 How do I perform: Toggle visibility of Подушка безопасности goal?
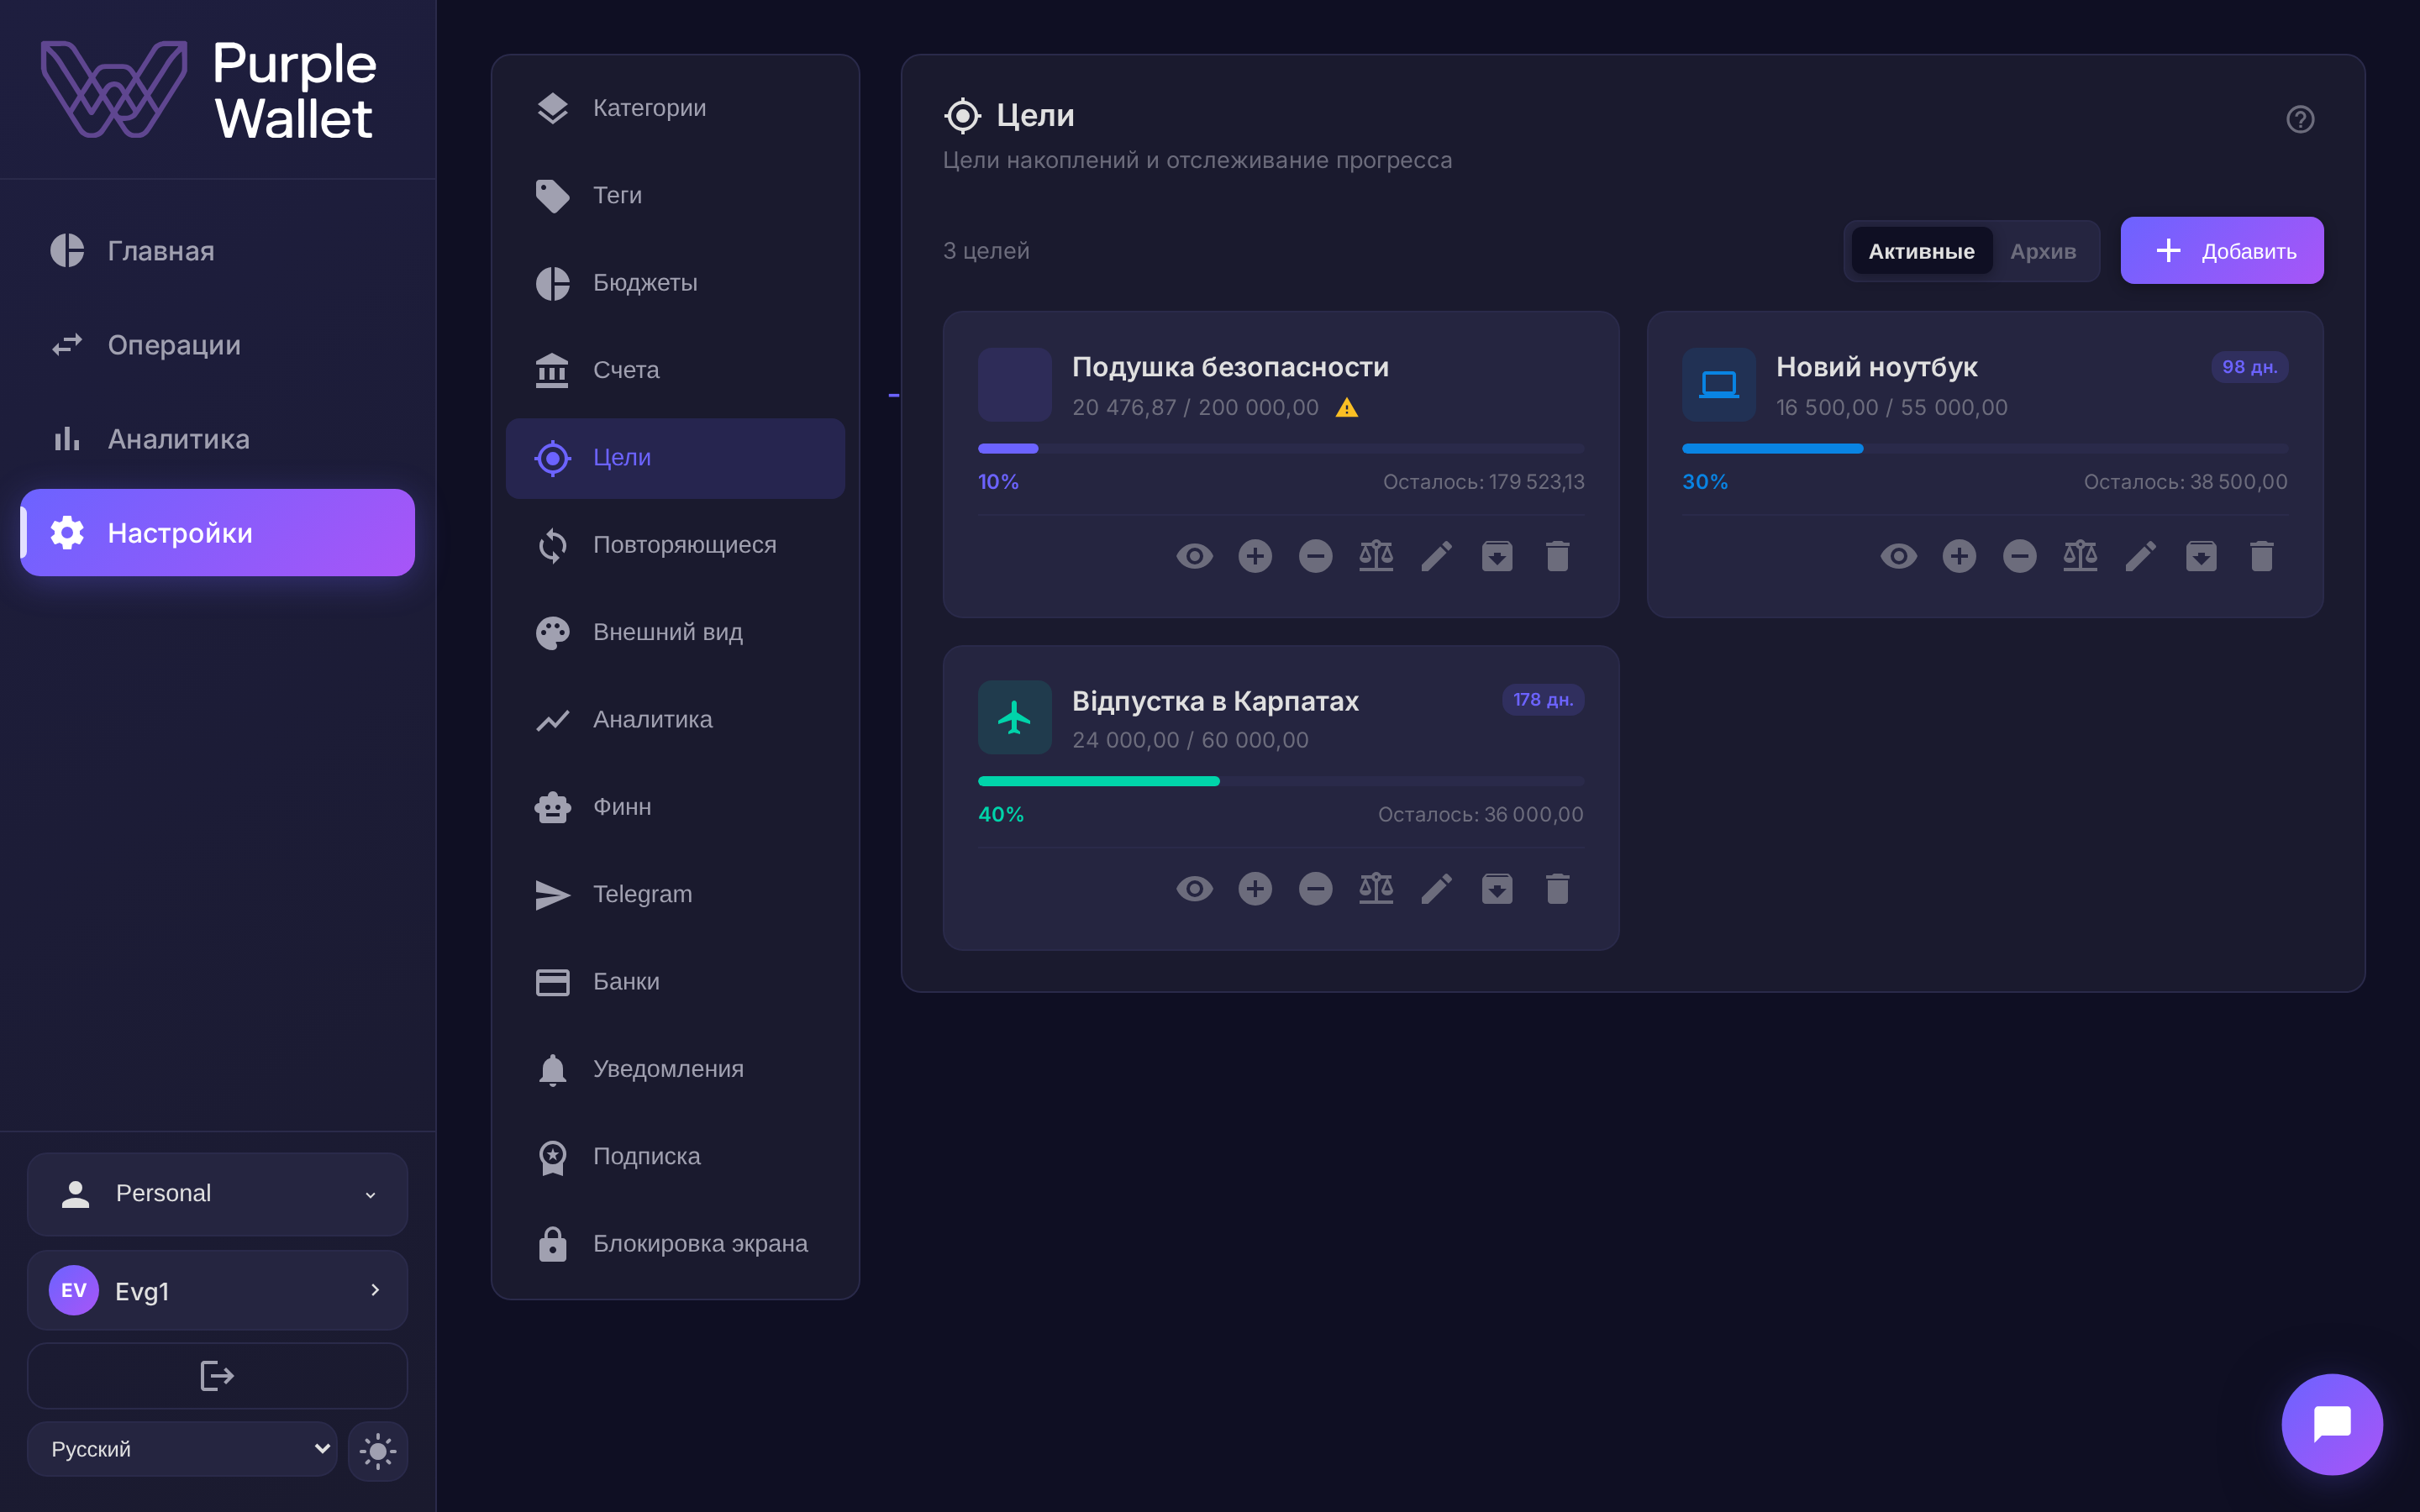(x=1195, y=556)
